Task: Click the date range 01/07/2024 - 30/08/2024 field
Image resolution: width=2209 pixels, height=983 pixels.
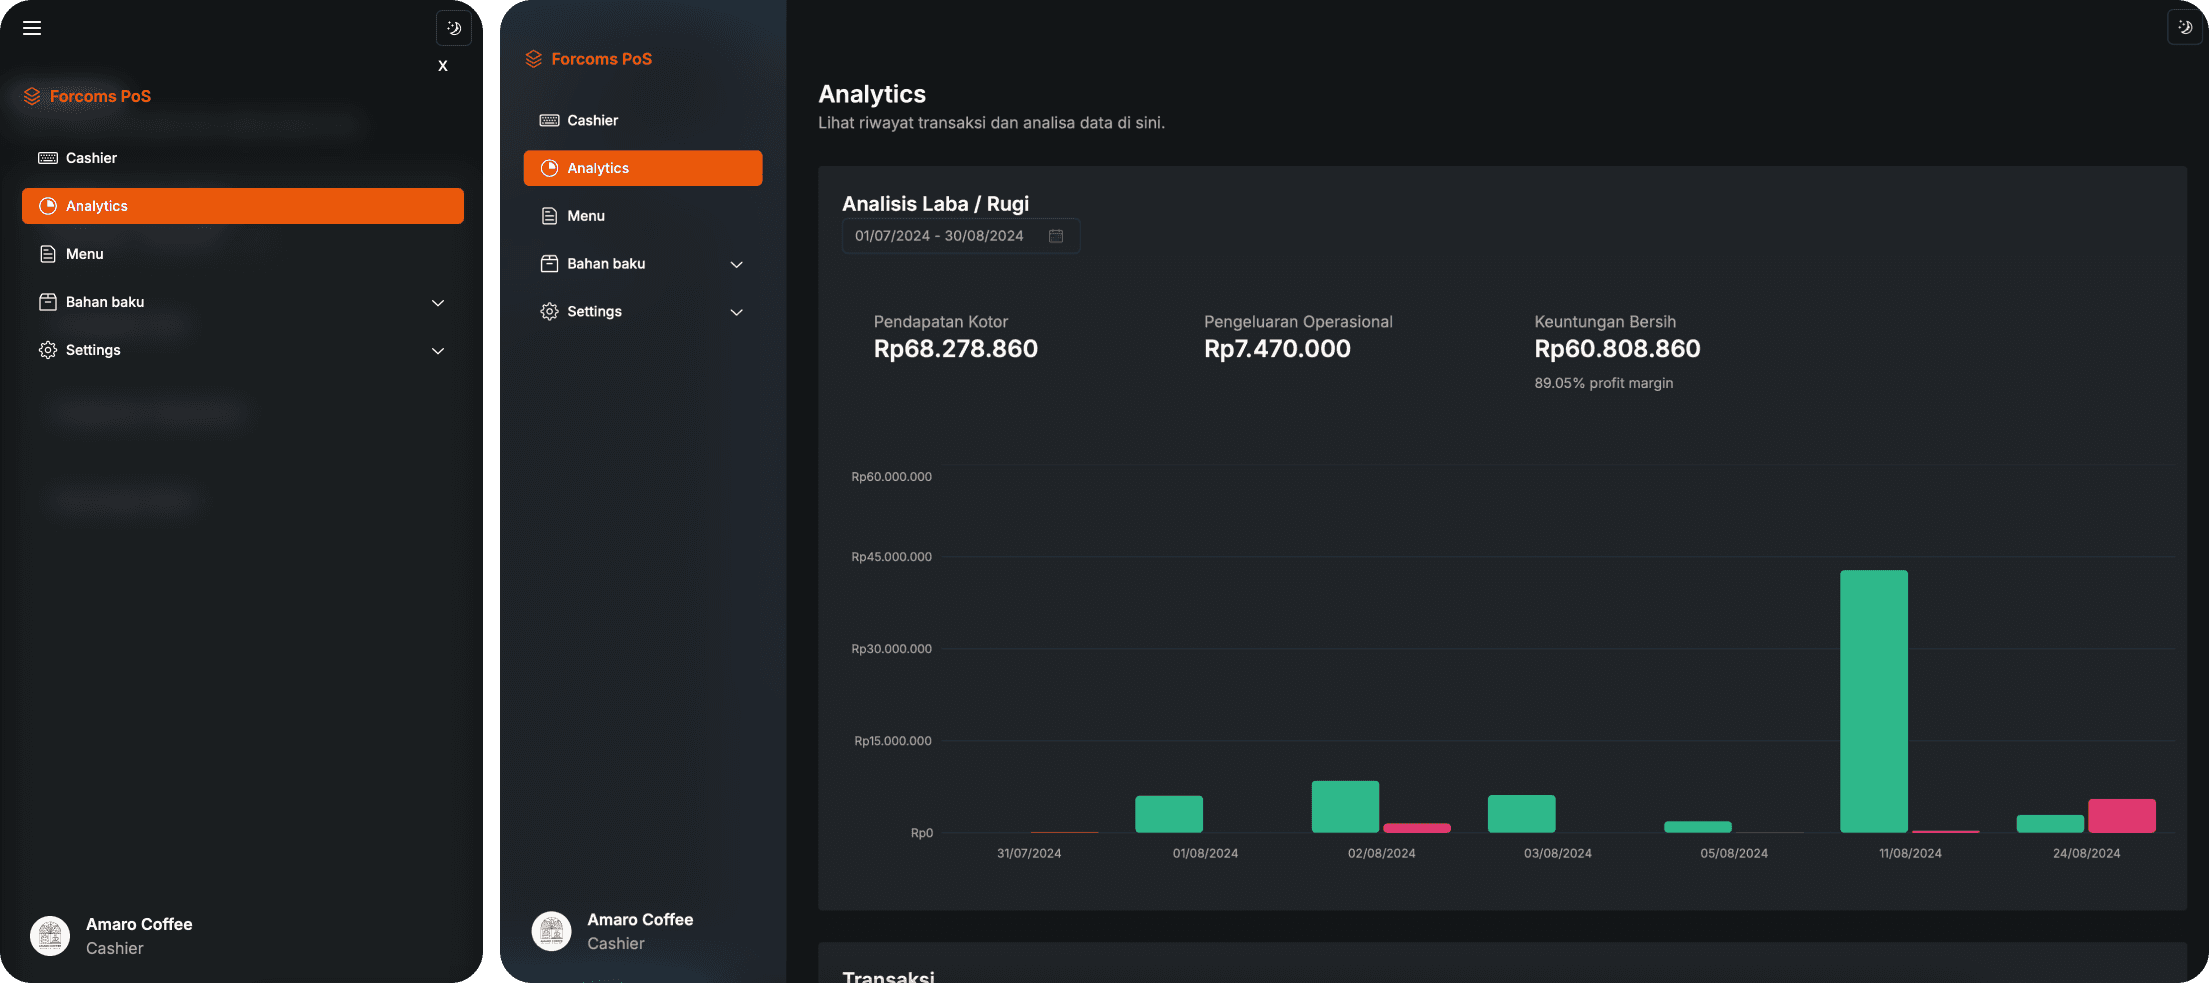Action: 939,236
